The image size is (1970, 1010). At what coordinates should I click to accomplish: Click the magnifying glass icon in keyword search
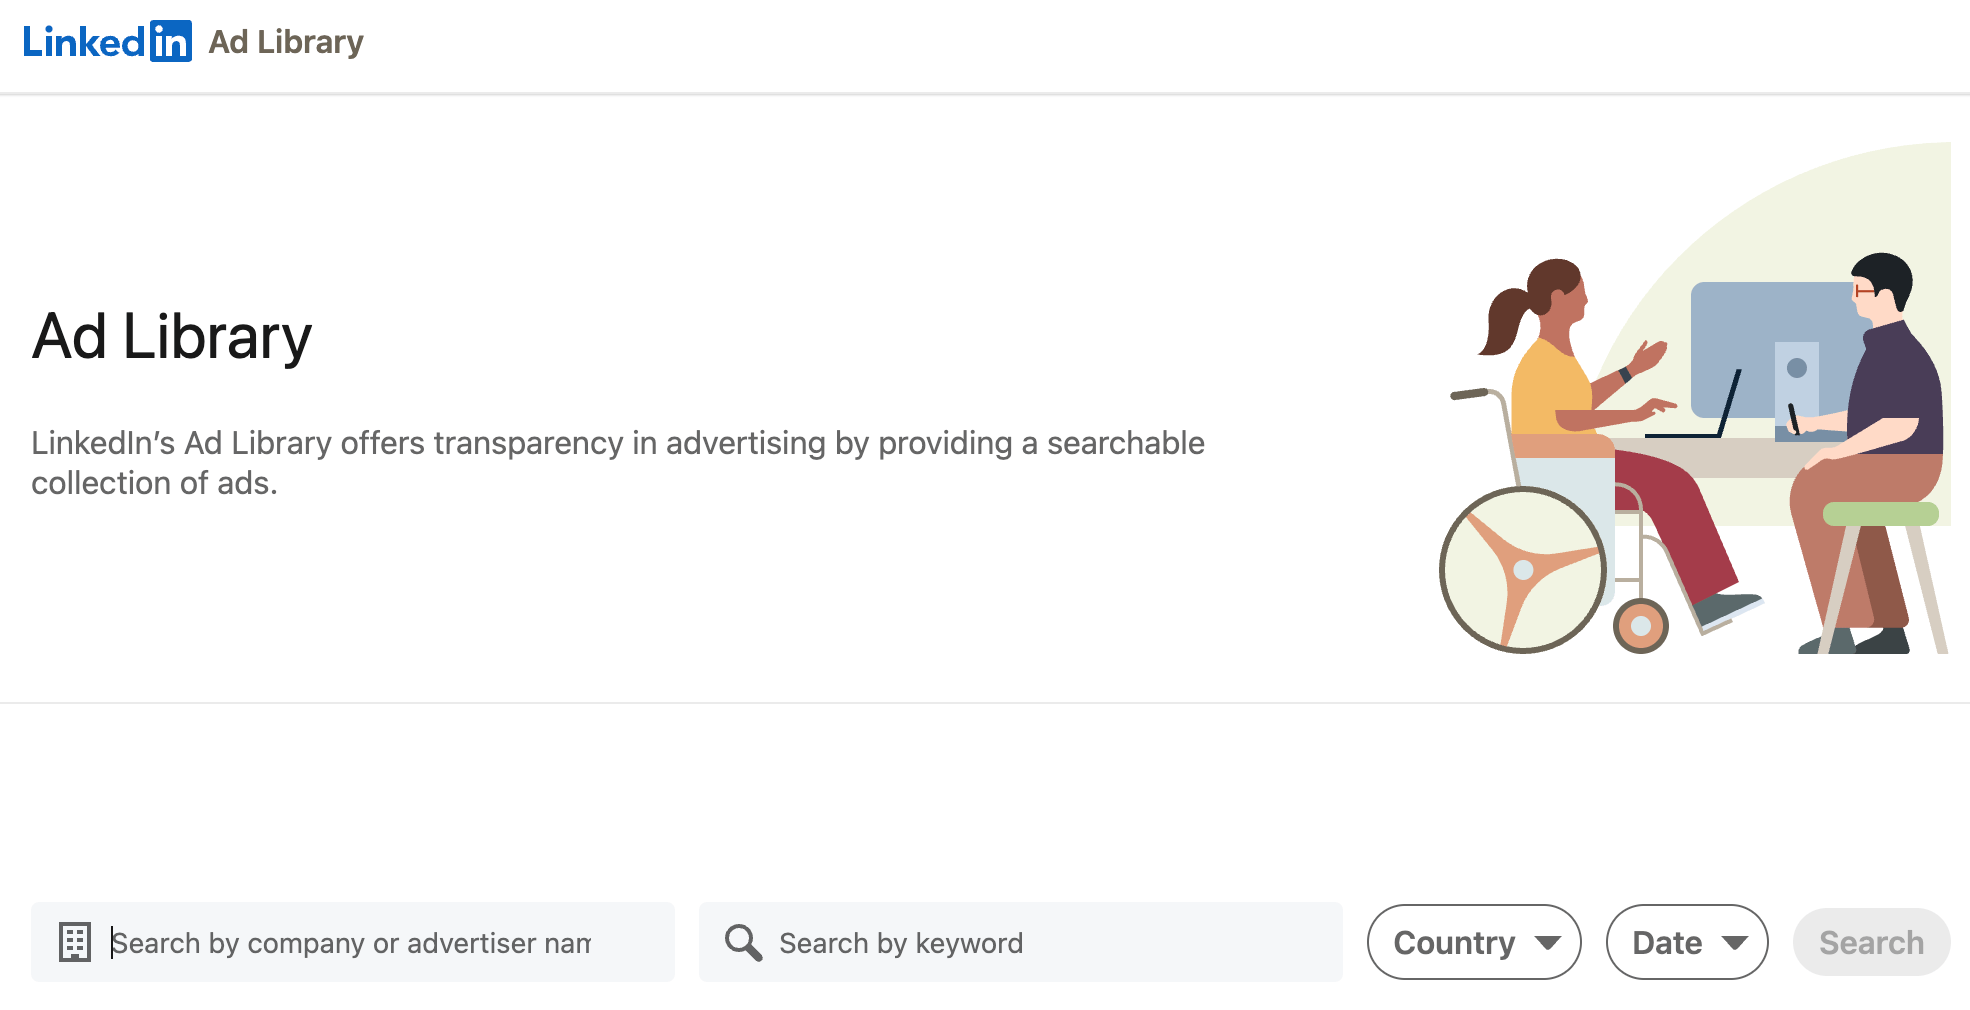[742, 941]
